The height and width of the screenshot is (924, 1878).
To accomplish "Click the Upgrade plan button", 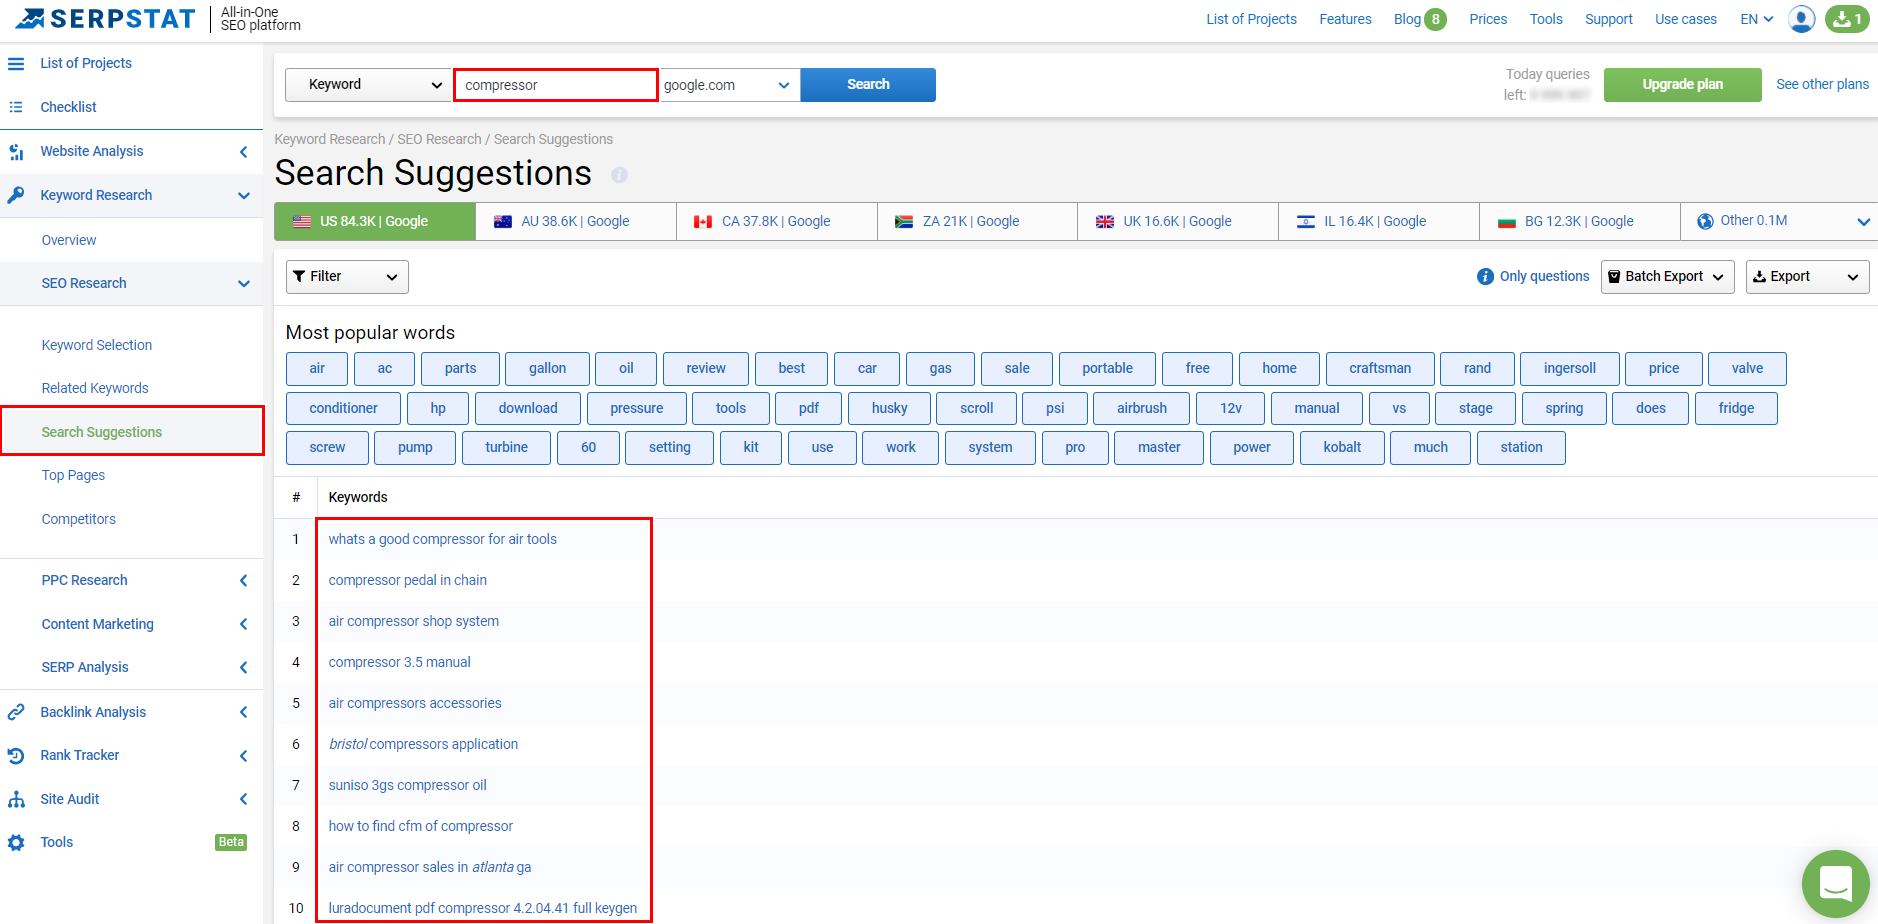I will tap(1682, 84).
